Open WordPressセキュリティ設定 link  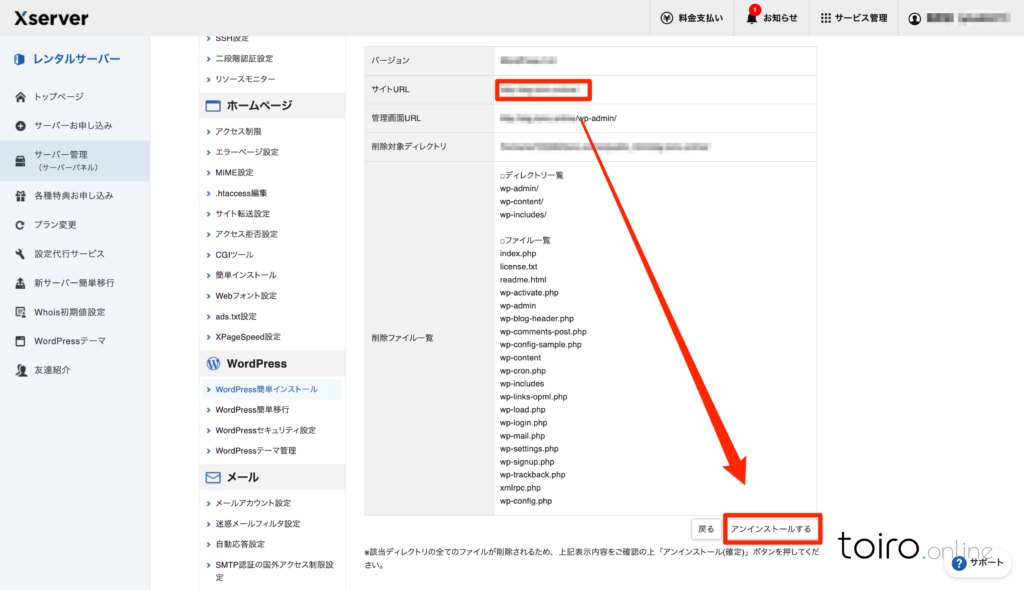click(265, 430)
